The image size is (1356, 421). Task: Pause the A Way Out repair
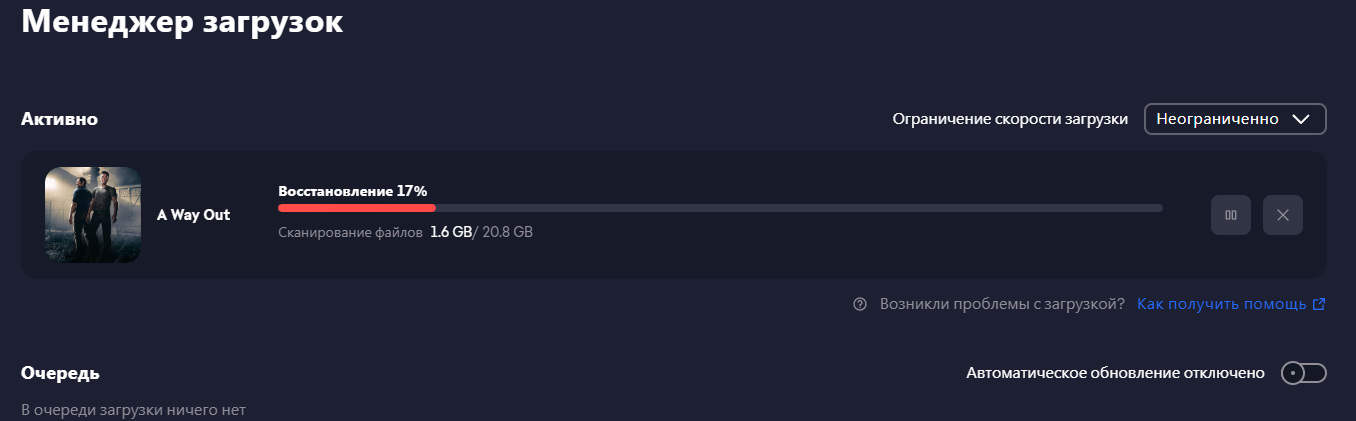point(1231,215)
